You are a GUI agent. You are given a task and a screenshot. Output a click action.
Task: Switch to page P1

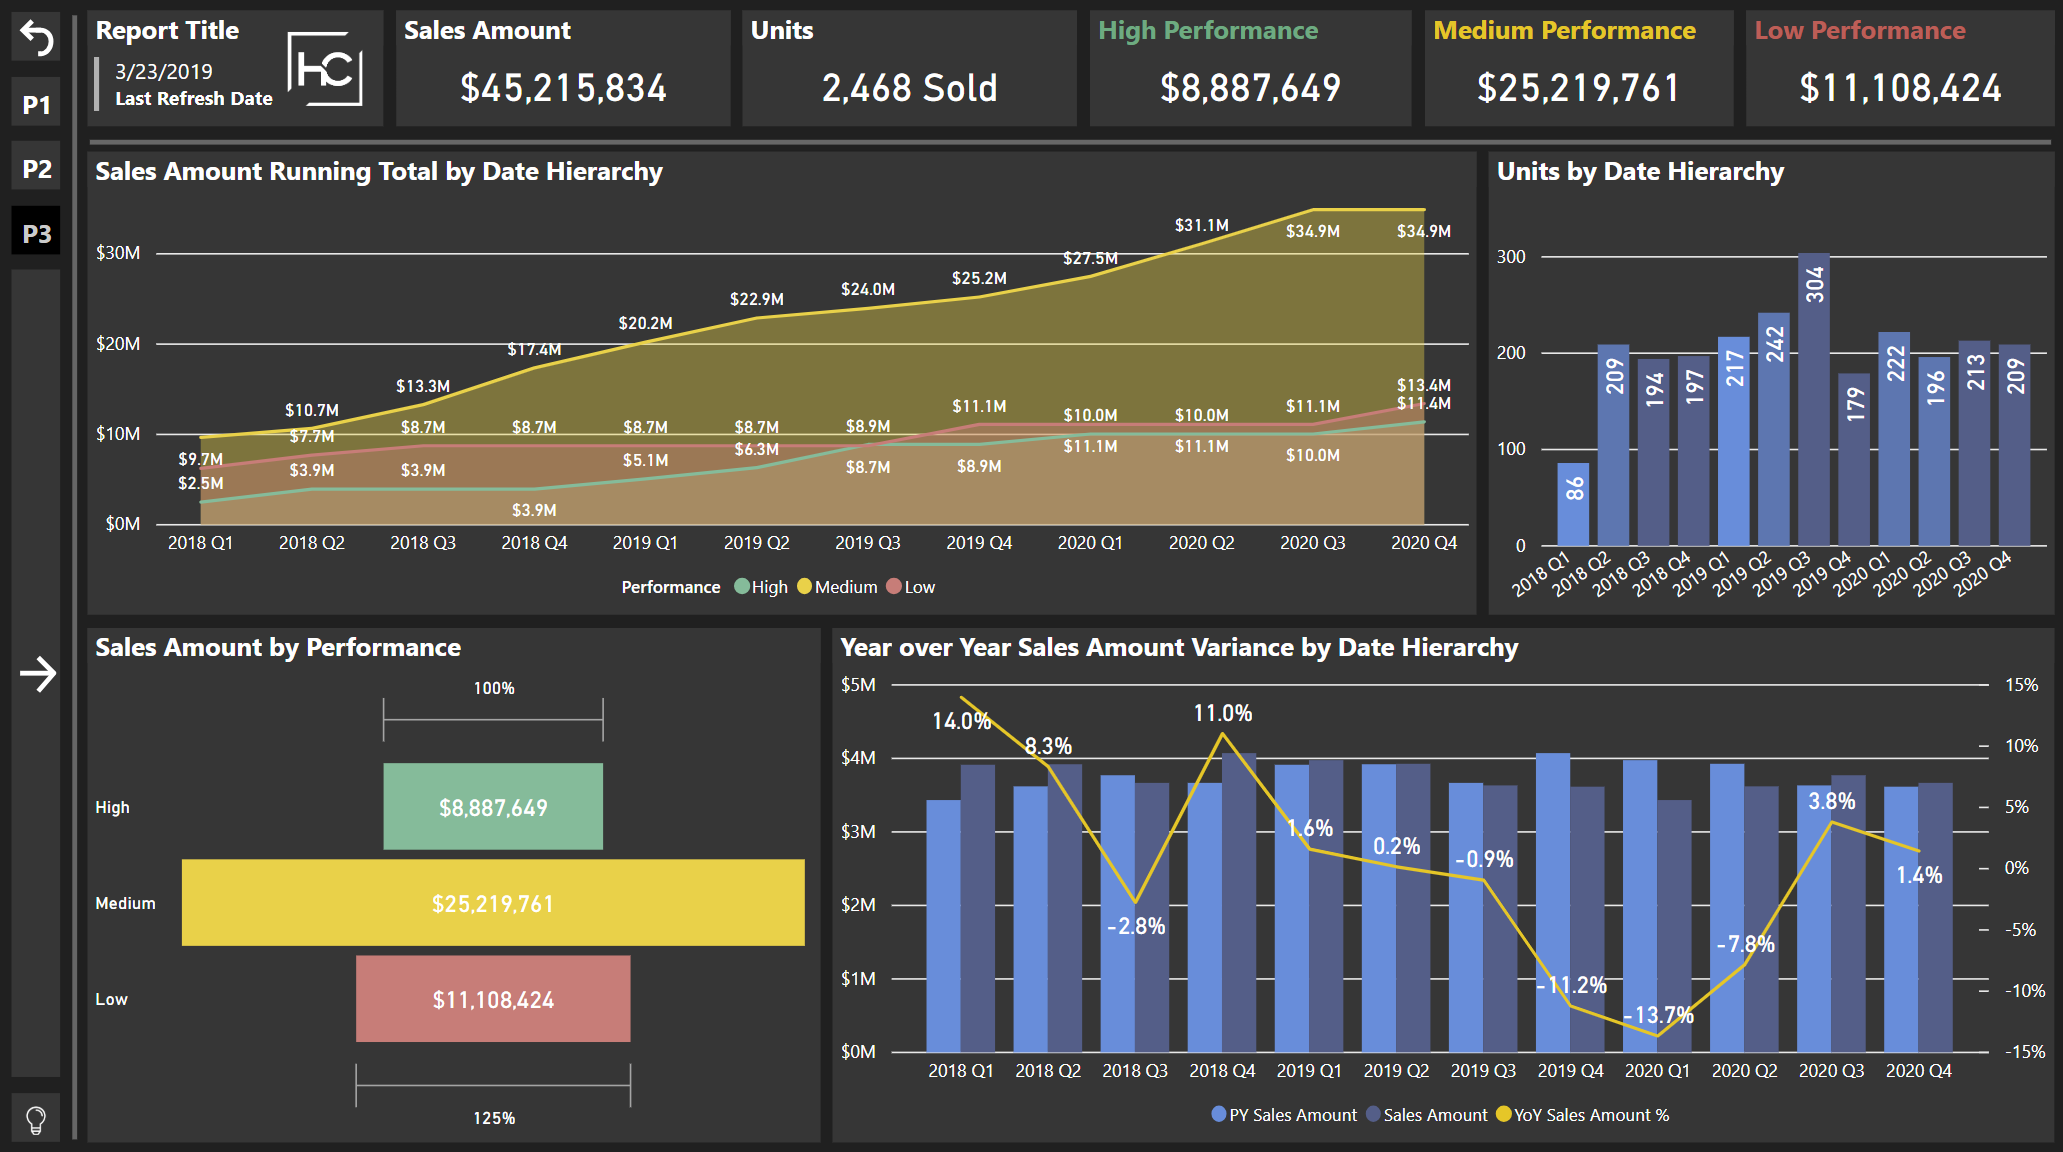tap(36, 103)
